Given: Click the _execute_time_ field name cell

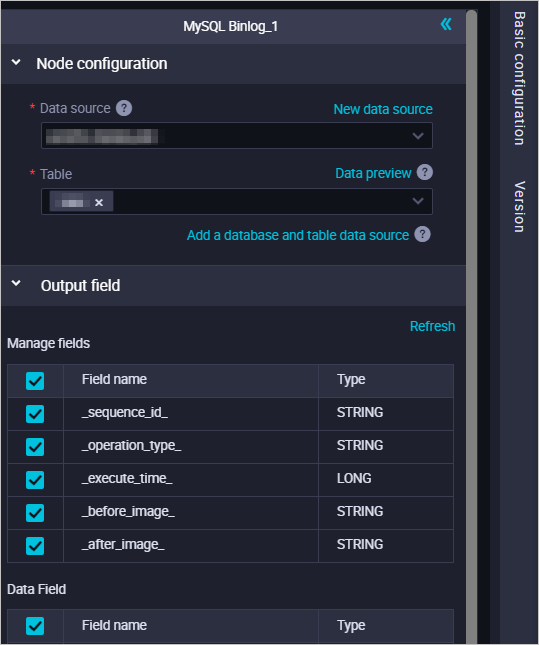Looking at the screenshot, I should (191, 480).
